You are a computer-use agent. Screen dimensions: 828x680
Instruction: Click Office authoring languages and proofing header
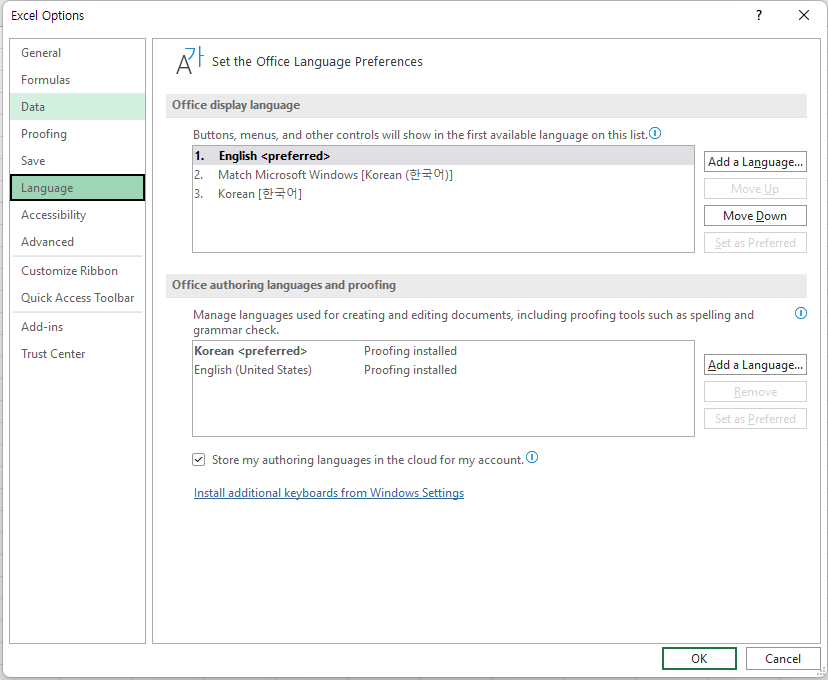click(x=486, y=286)
